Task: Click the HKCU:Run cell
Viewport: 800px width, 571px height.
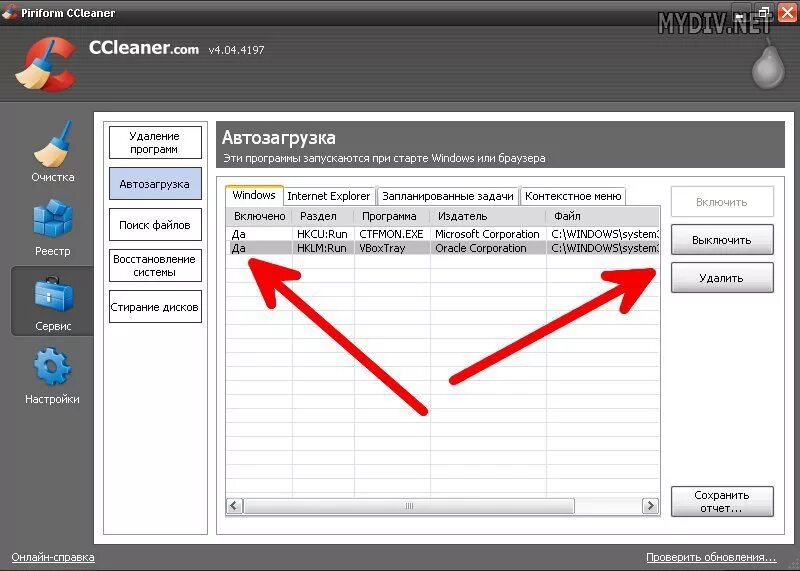Action: 322,234
